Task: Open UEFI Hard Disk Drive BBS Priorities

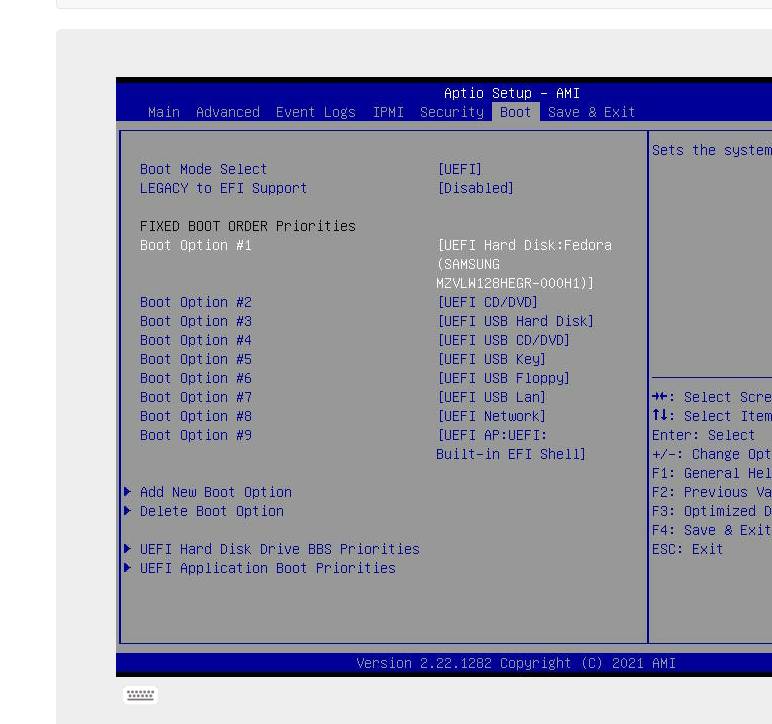Action: [280, 549]
